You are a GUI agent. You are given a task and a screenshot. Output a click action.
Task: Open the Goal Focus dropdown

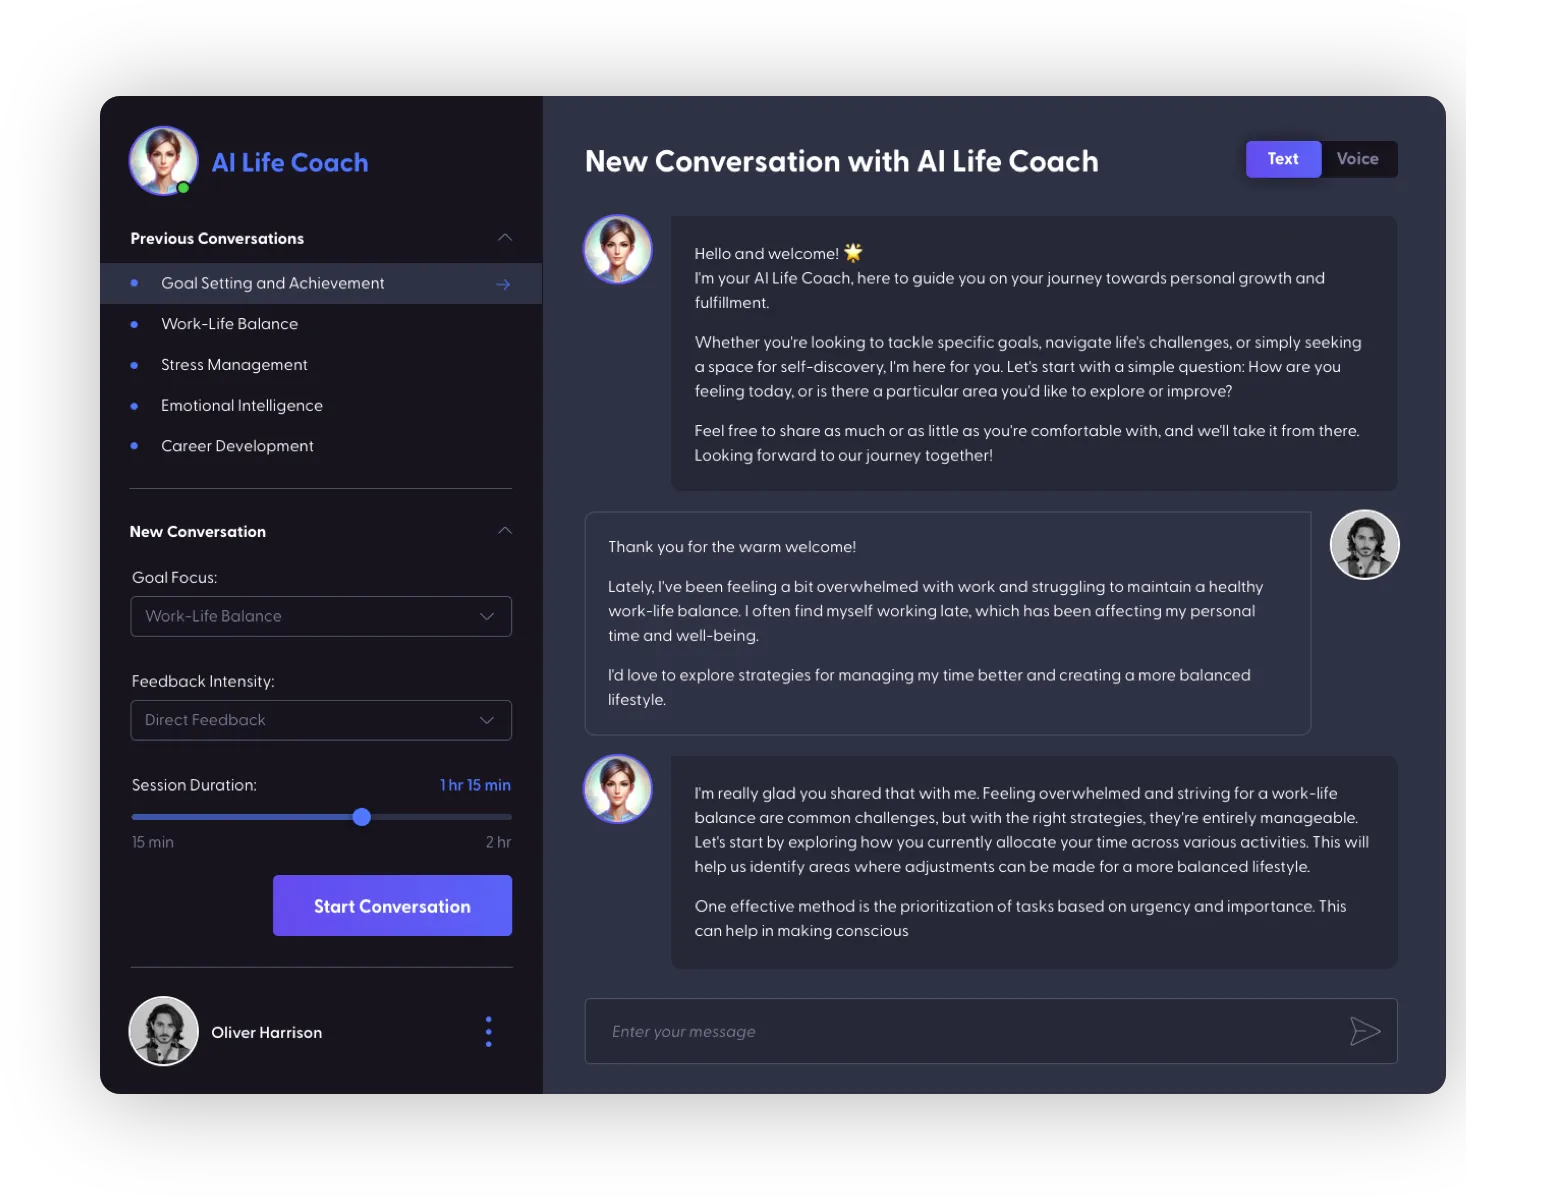coord(321,616)
